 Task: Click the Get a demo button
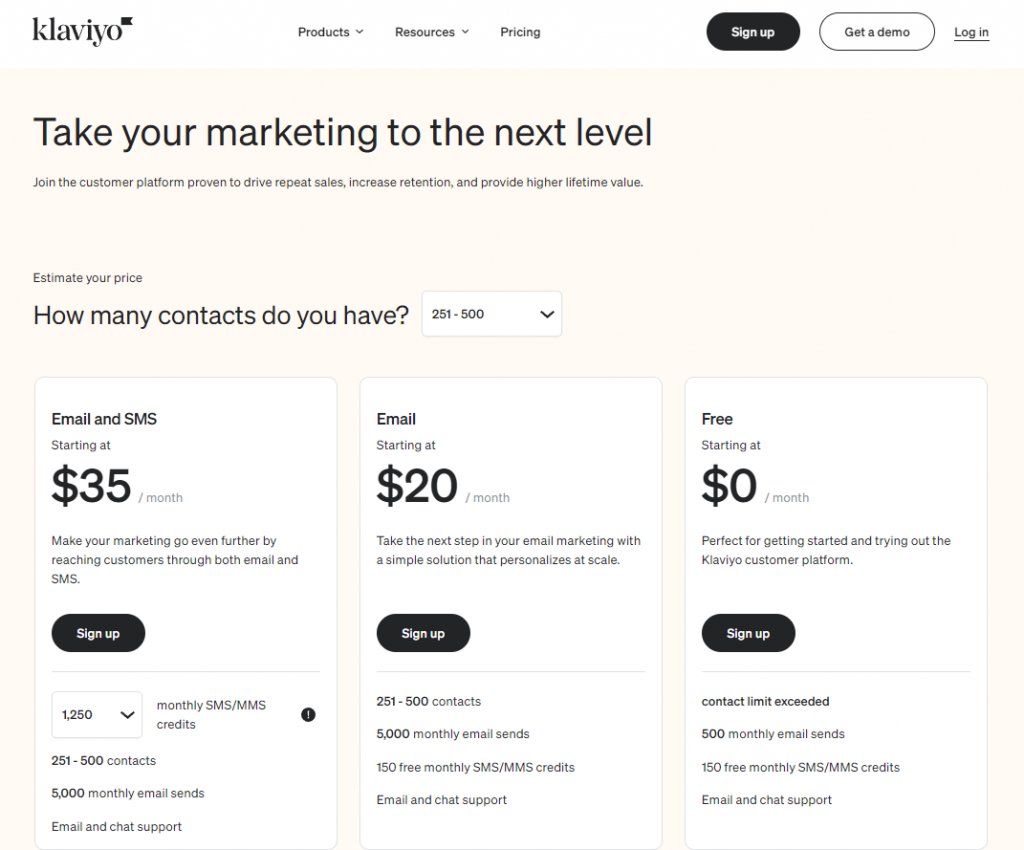click(x=876, y=32)
